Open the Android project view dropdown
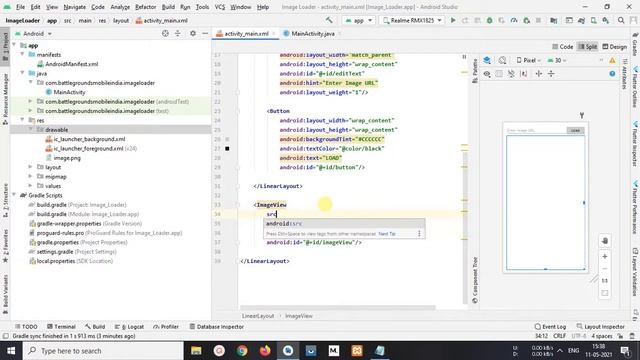 click(33, 33)
